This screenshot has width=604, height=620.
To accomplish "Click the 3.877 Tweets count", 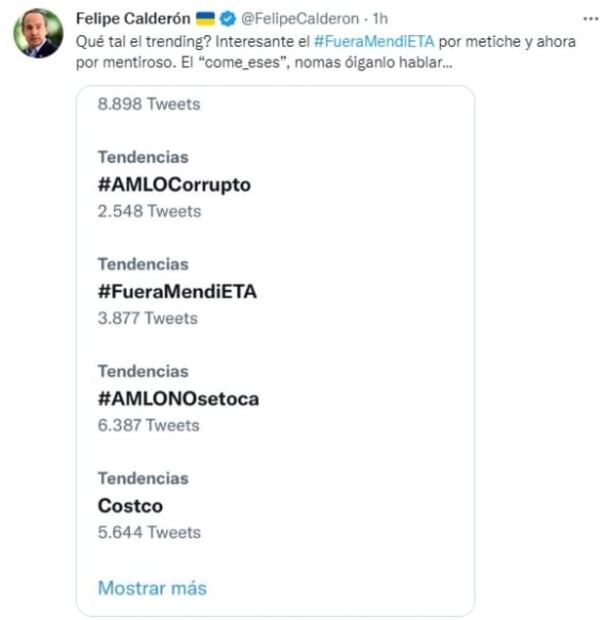I will click(148, 318).
